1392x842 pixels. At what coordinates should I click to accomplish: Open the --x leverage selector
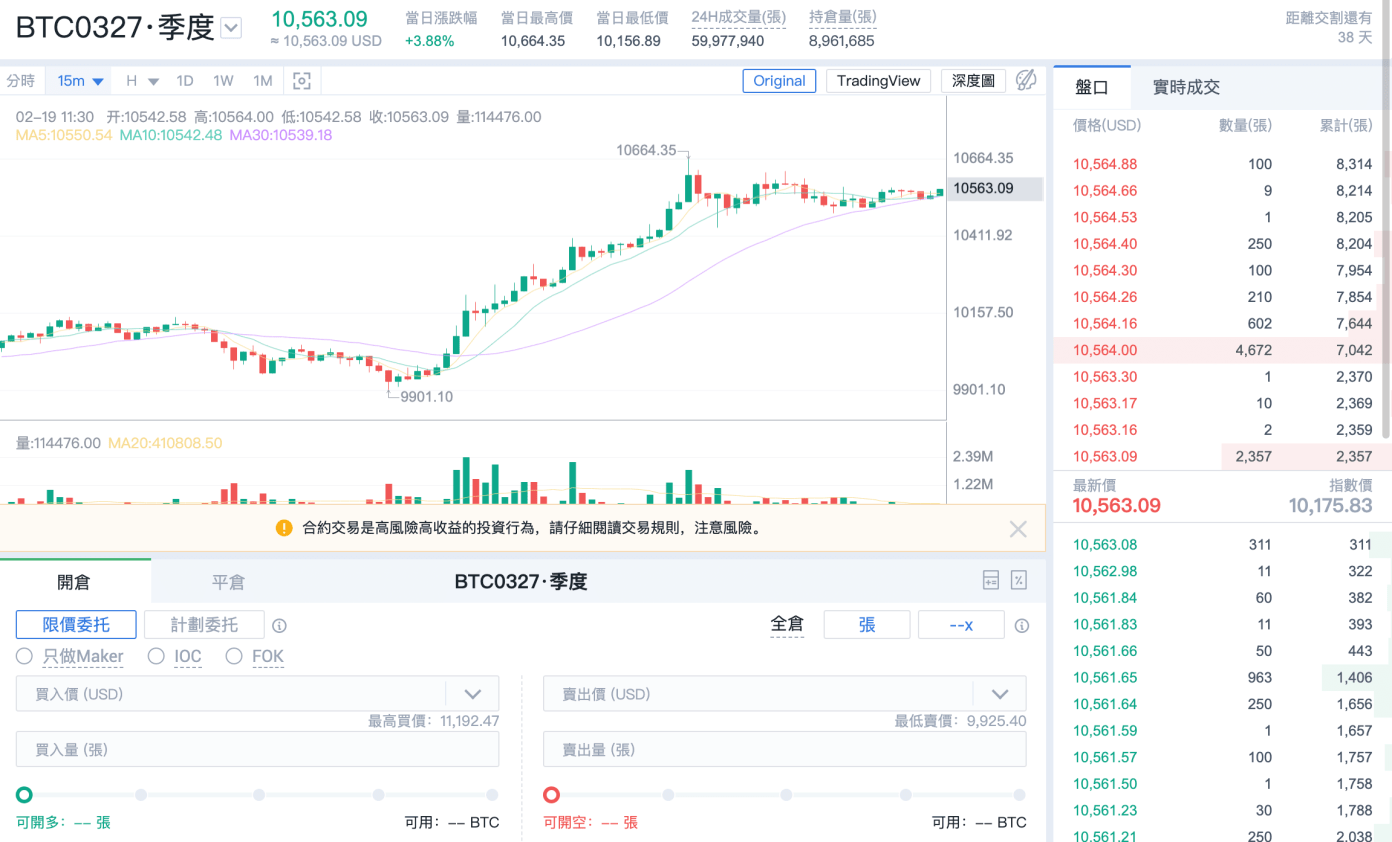point(961,625)
